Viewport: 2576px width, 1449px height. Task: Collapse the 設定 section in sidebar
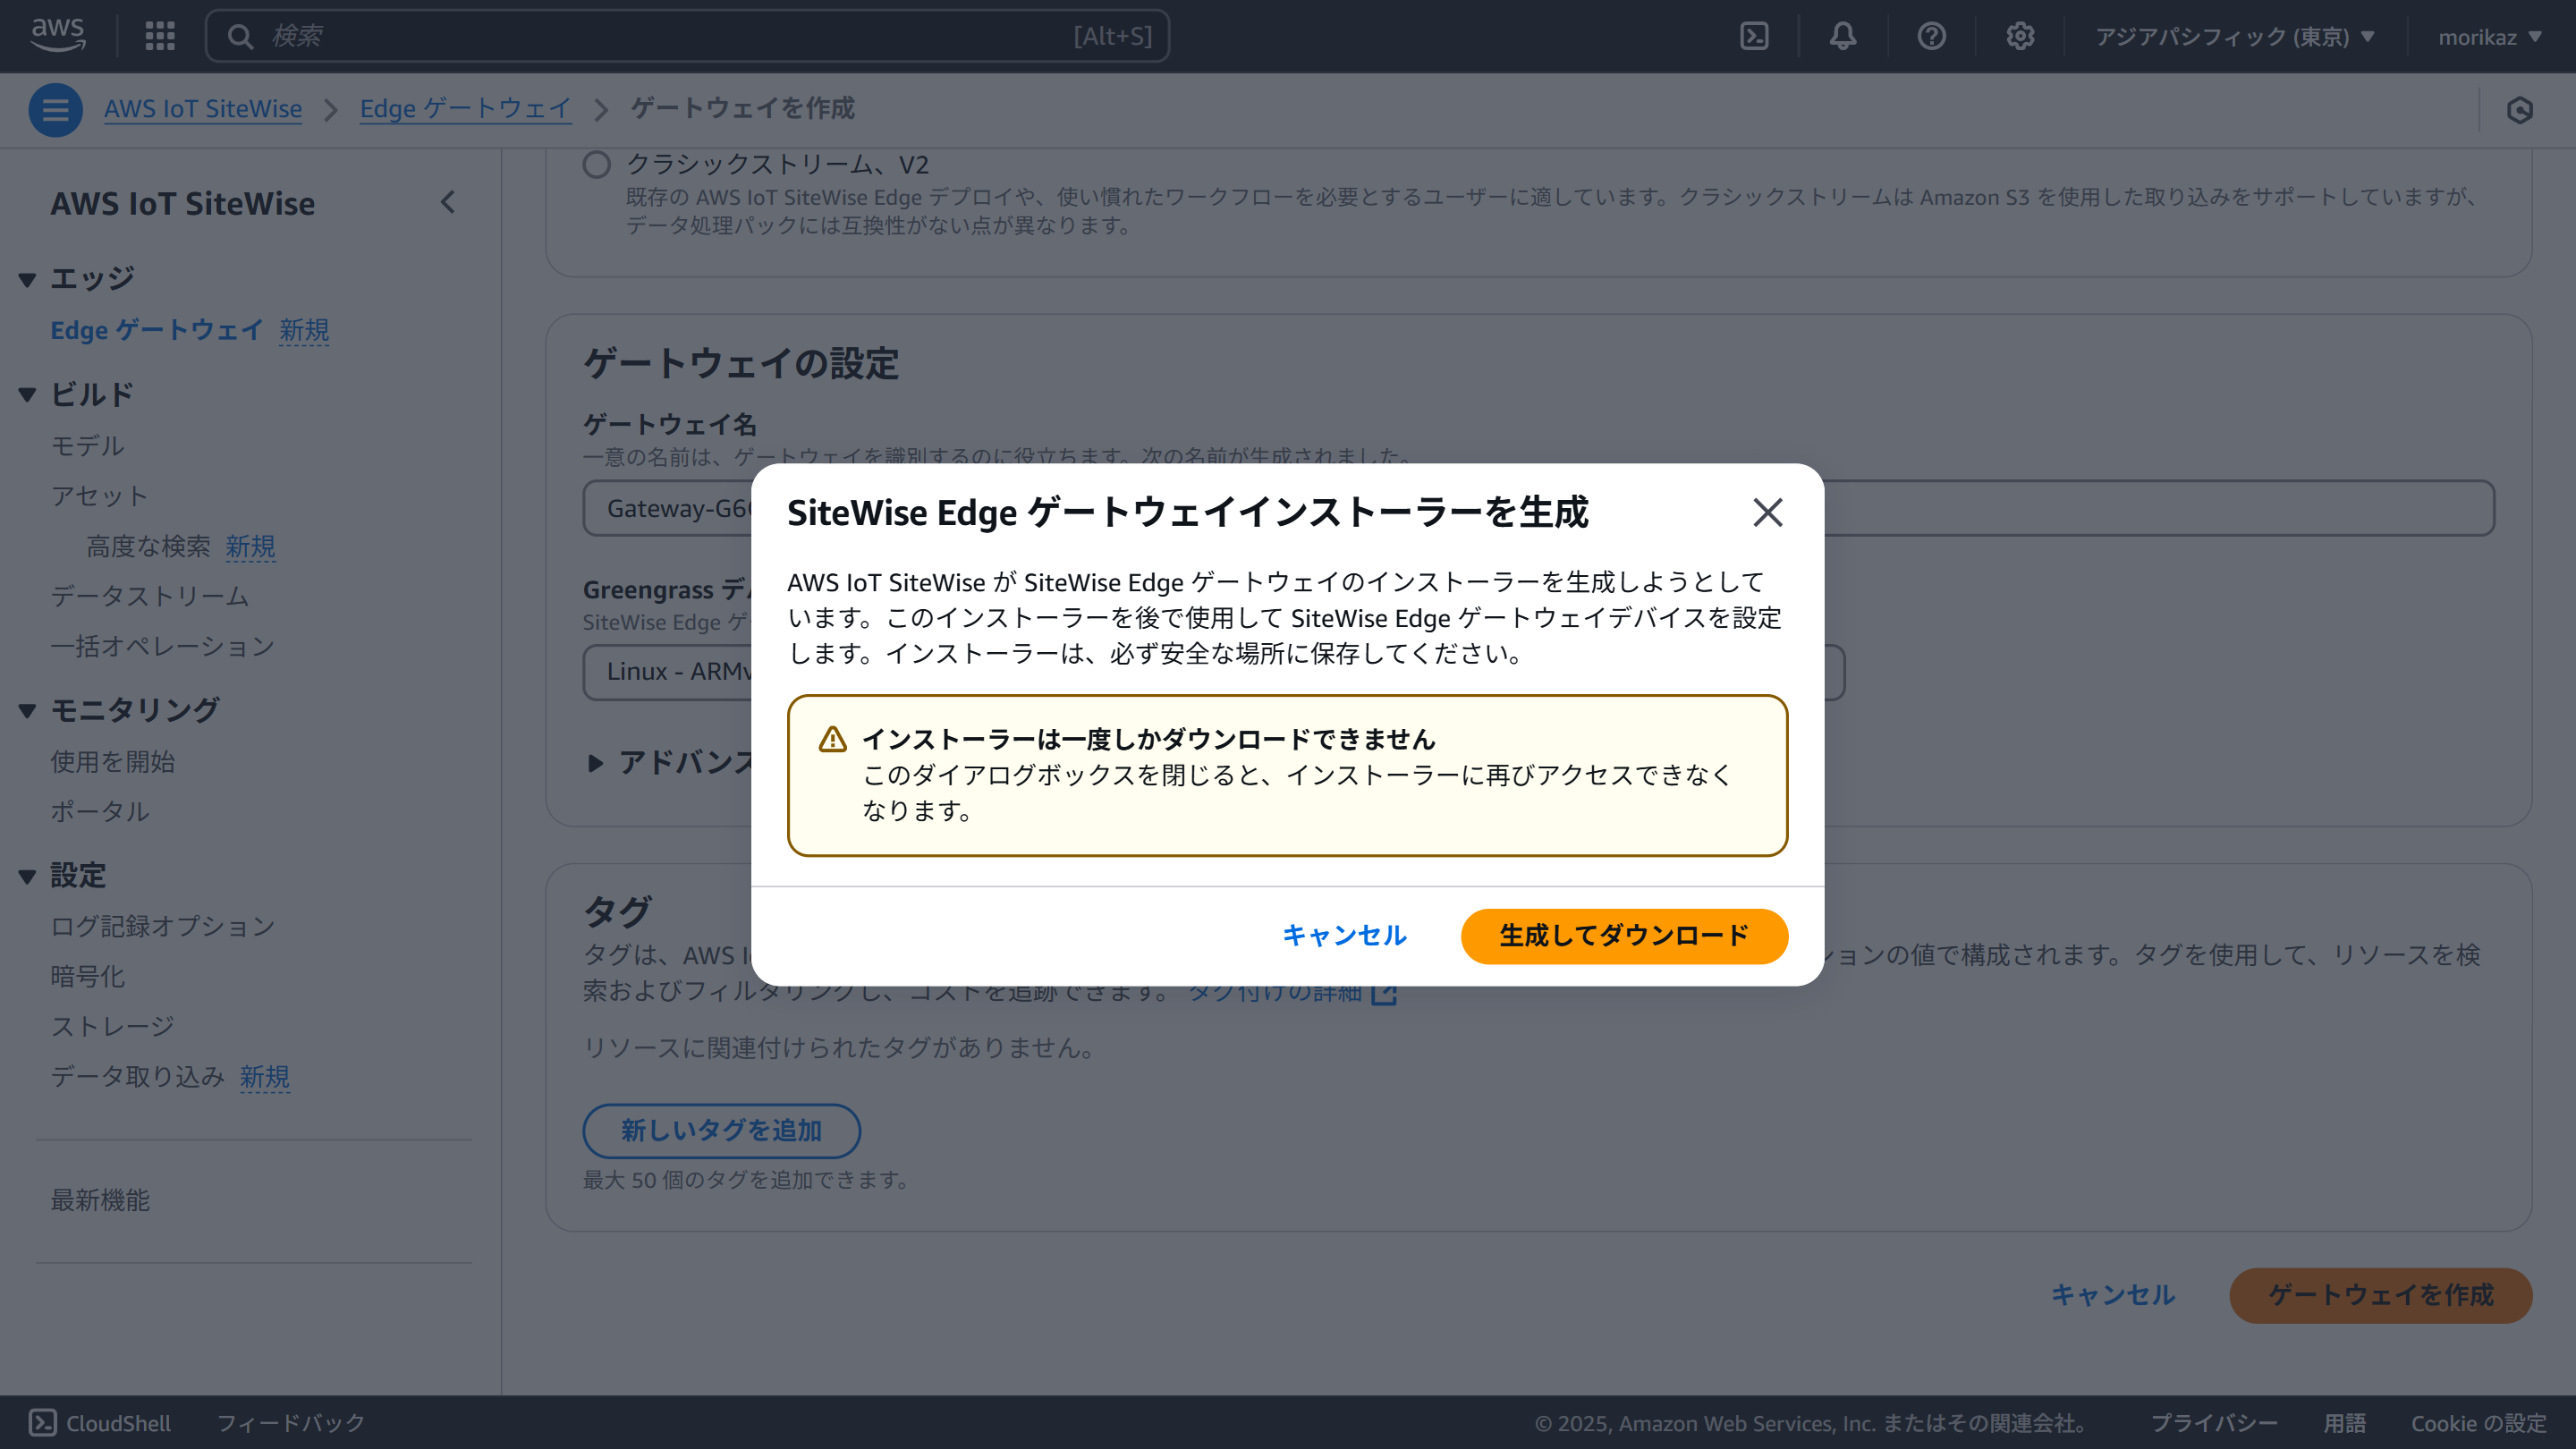point(27,877)
